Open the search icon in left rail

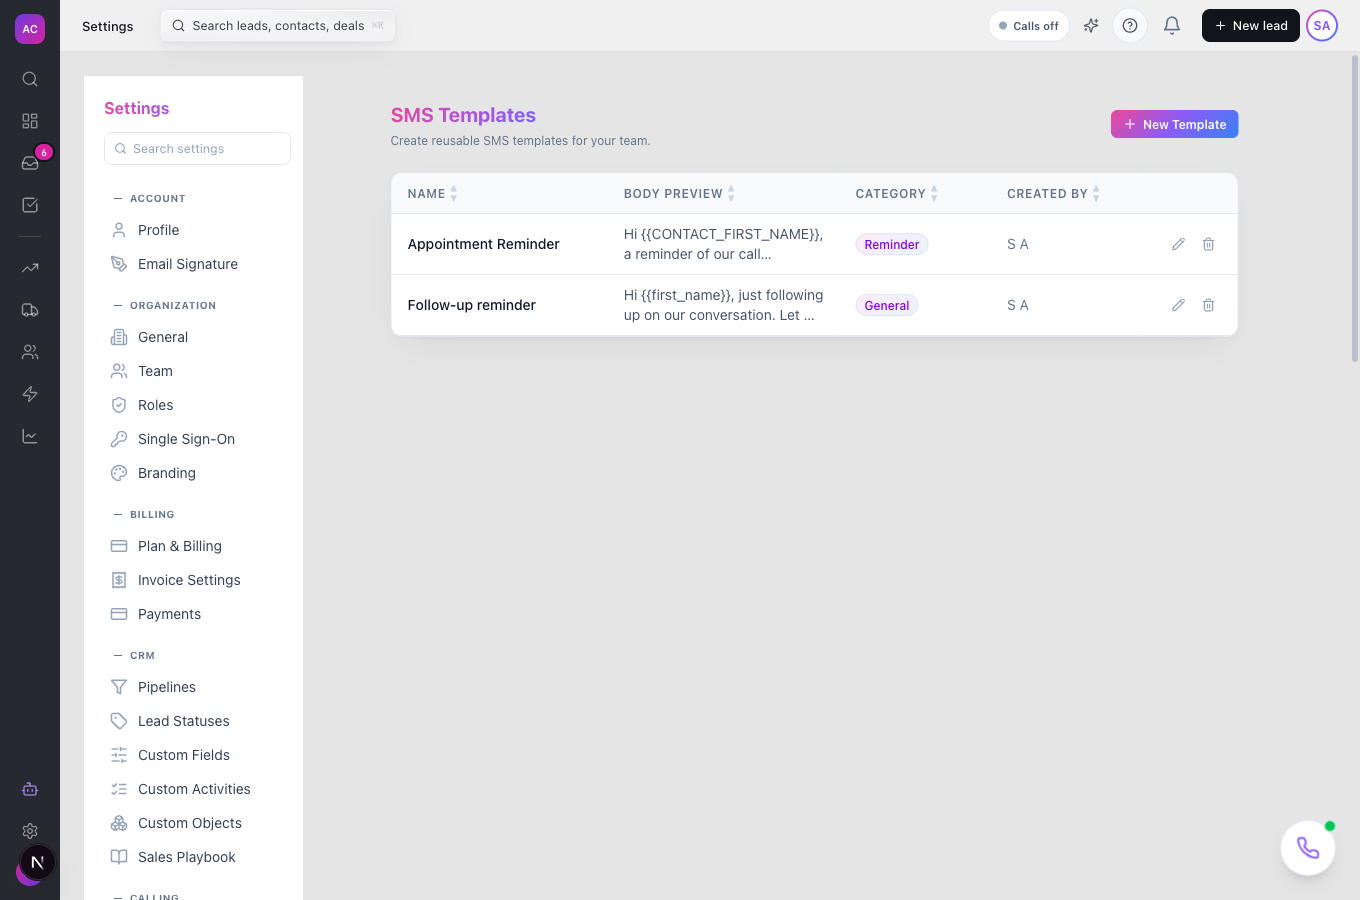pyautogui.click(x=30, y=79)
